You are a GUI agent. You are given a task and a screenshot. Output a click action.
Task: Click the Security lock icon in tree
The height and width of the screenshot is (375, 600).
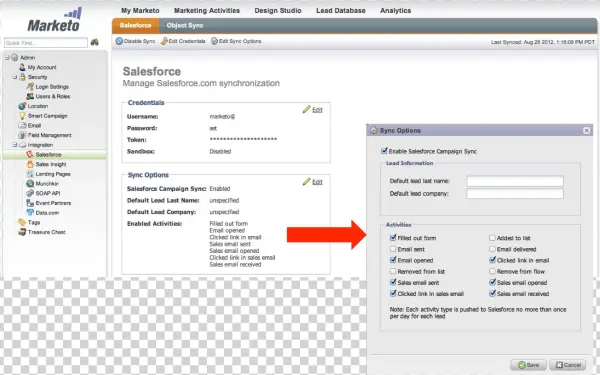[x=22, y=77]
